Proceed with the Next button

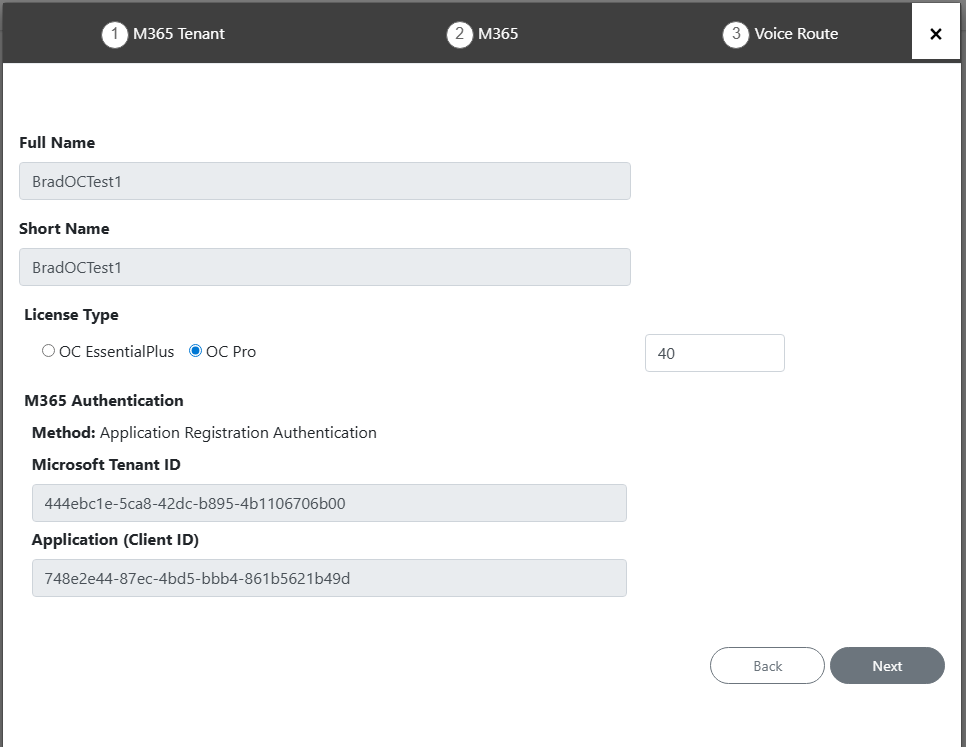[887, 666]
